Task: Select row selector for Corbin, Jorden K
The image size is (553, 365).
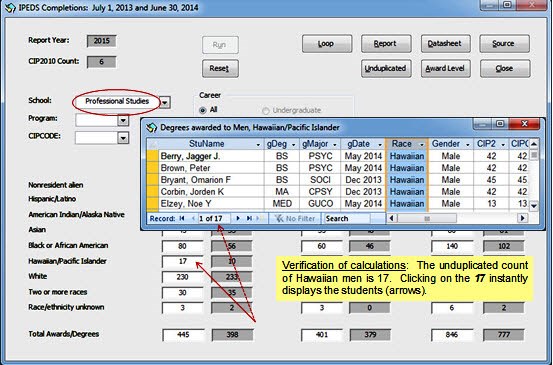Action: click(153, 192)
